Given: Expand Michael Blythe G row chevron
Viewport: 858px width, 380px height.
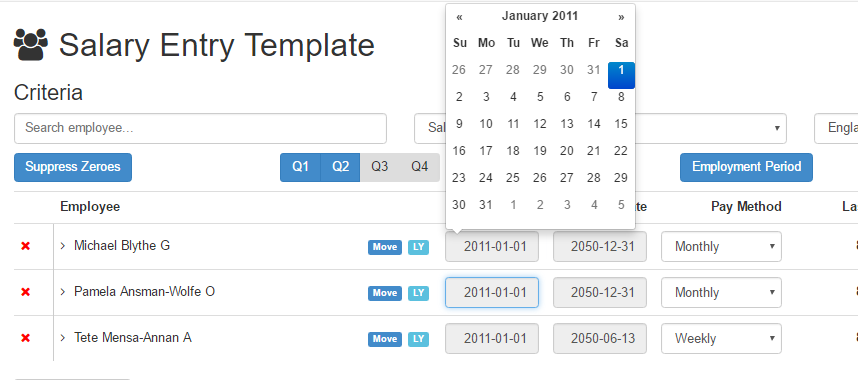Looking at the screenshot, I should (63, 246).
